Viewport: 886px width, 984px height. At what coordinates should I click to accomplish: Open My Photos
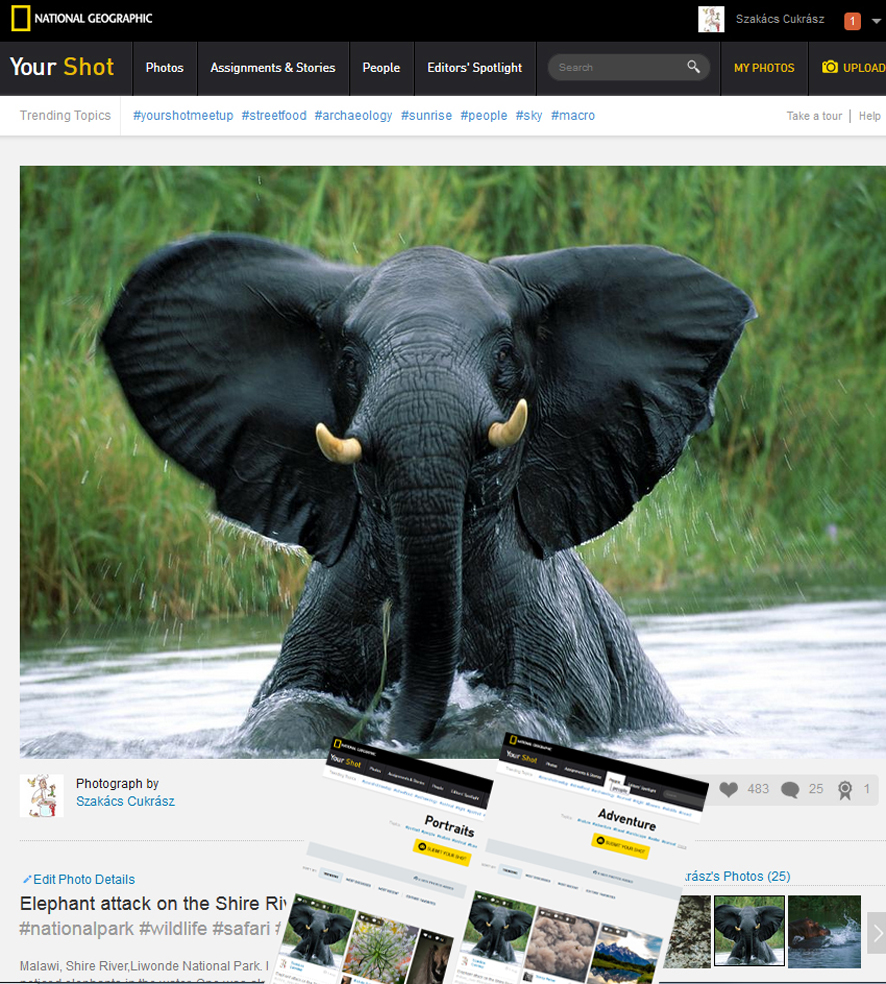click(x=764, y=68)
